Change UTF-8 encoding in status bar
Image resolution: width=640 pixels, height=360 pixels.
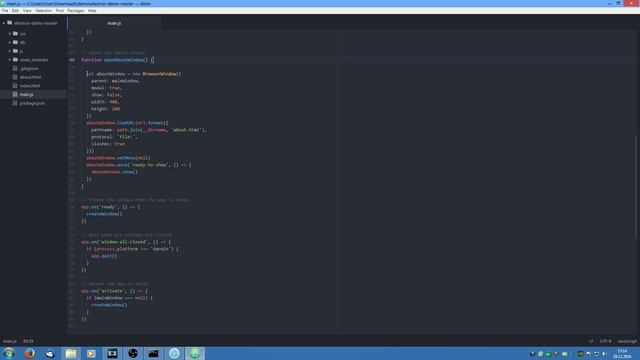click(x=605, y=341)
